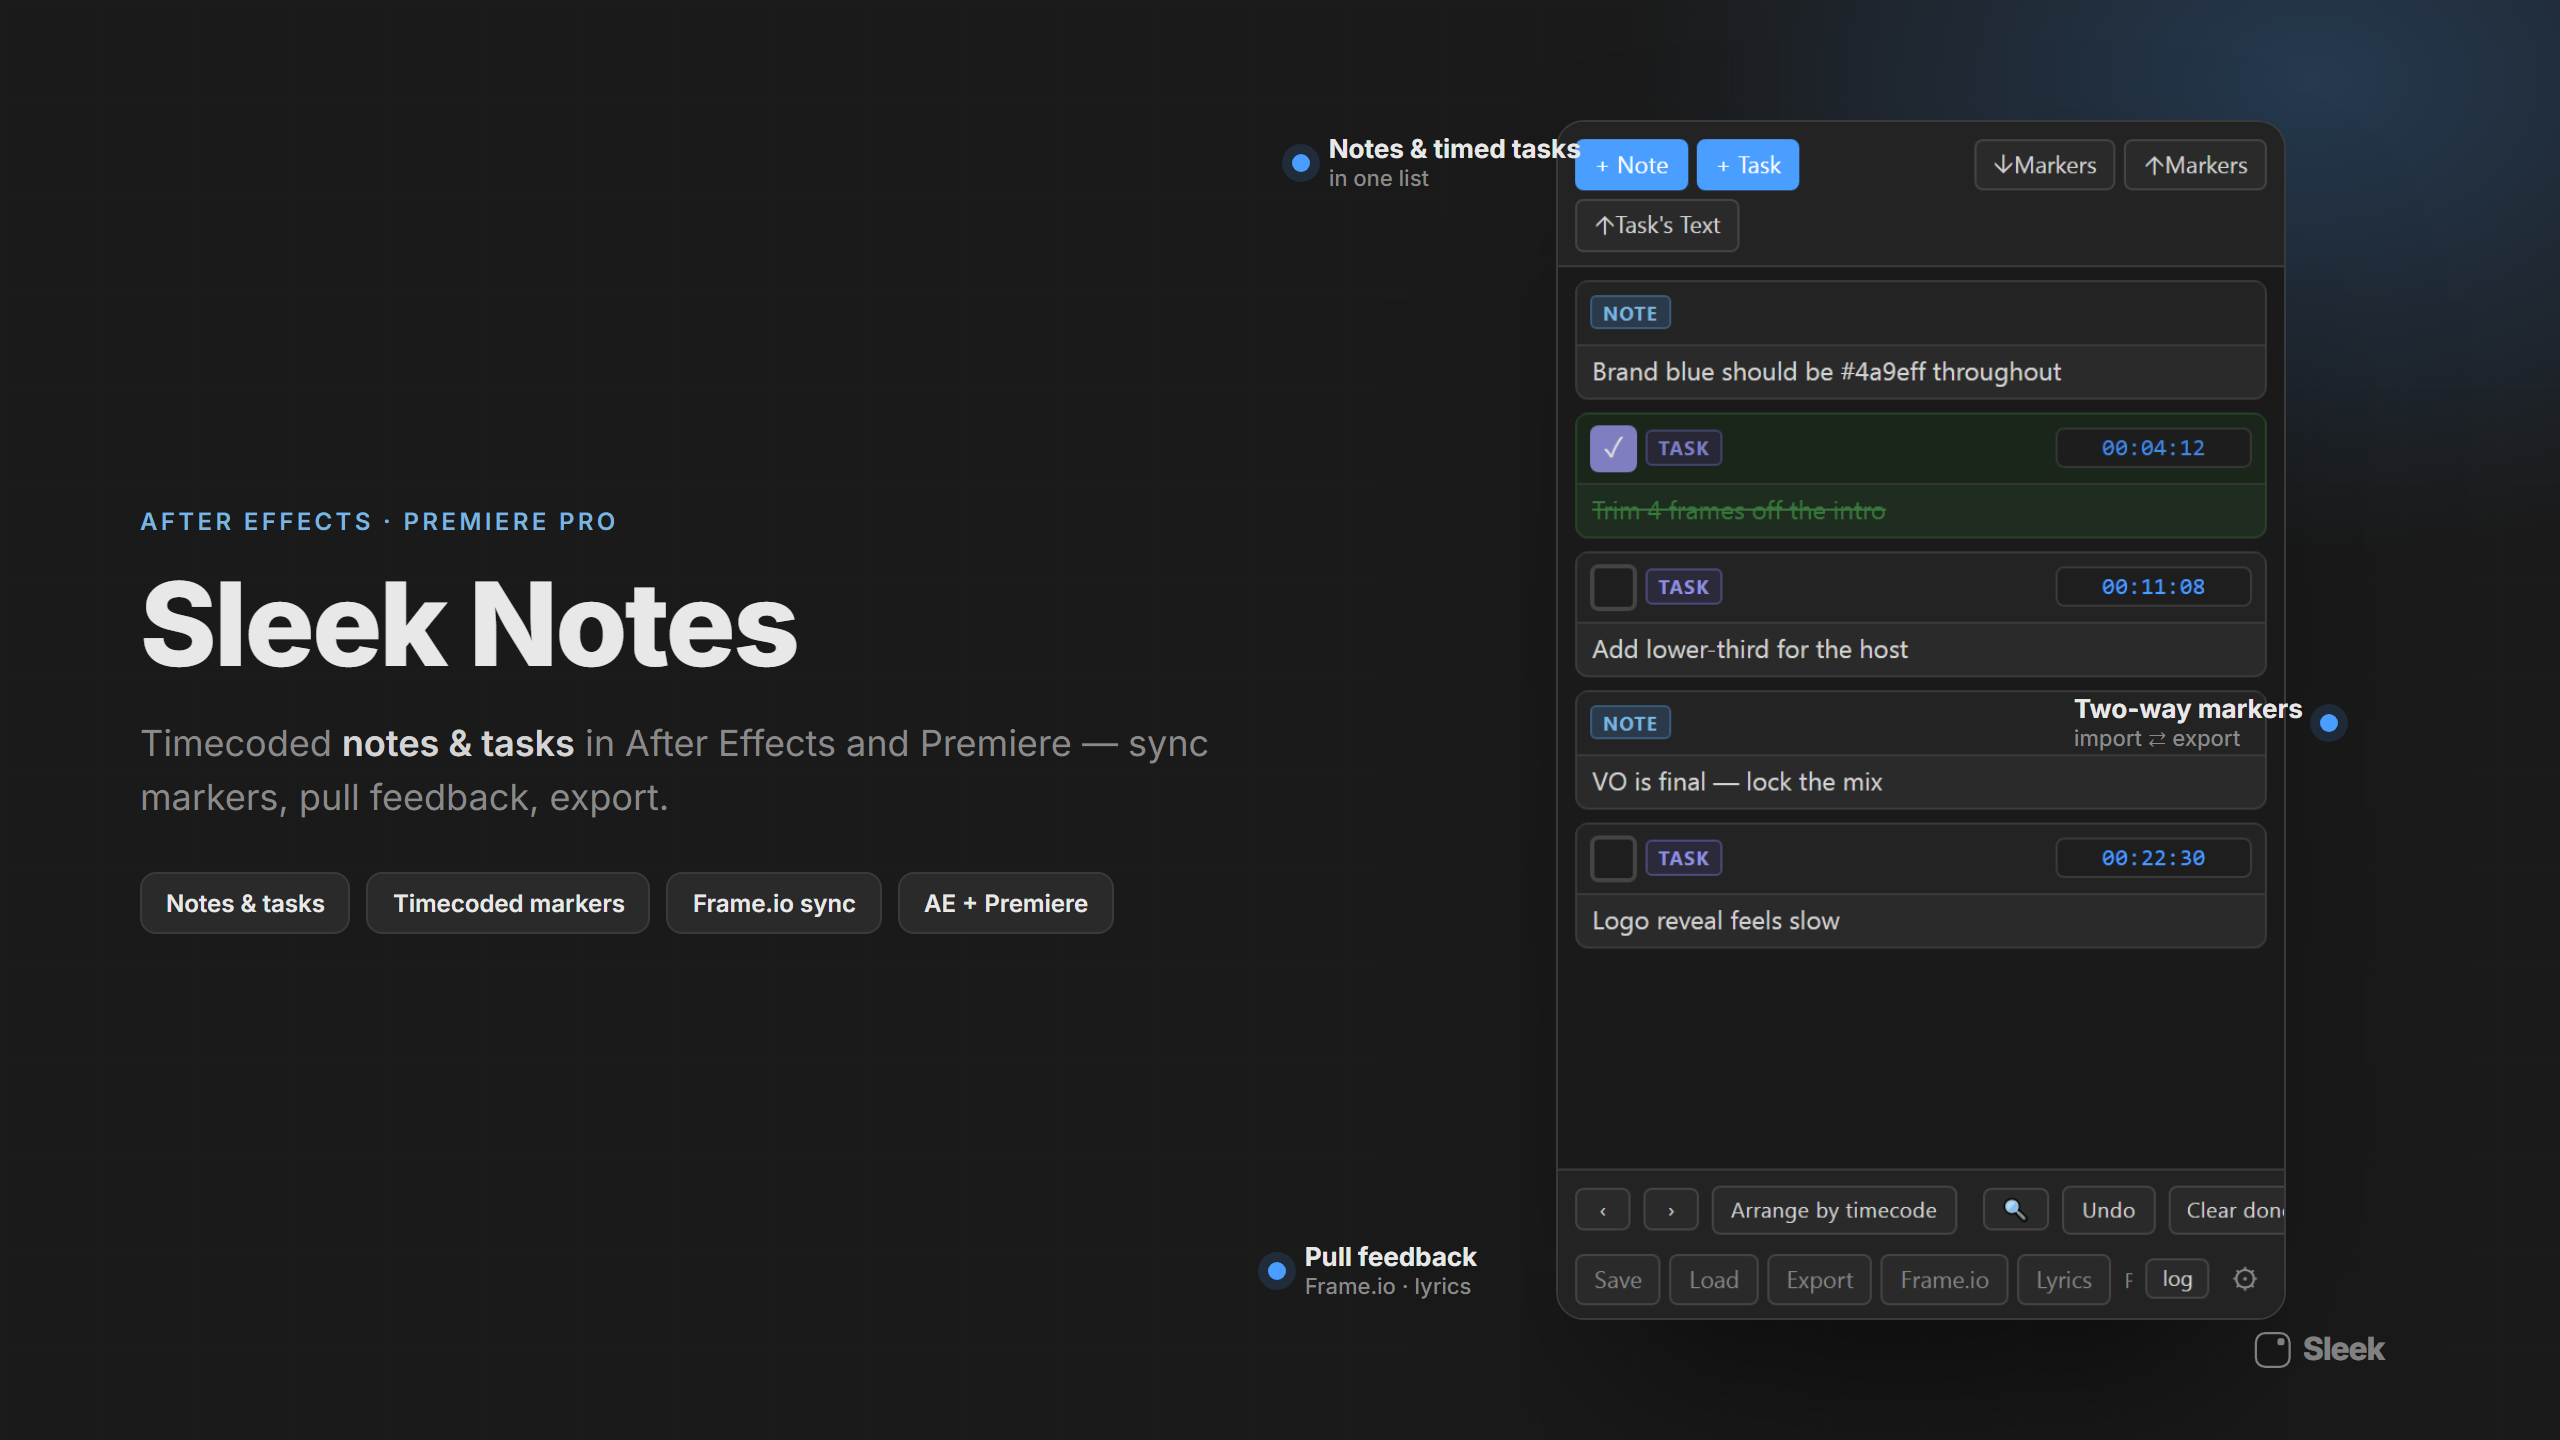The image size is (2560, 1440).
Task: Click the Export button
Action: [1819, 1280]
